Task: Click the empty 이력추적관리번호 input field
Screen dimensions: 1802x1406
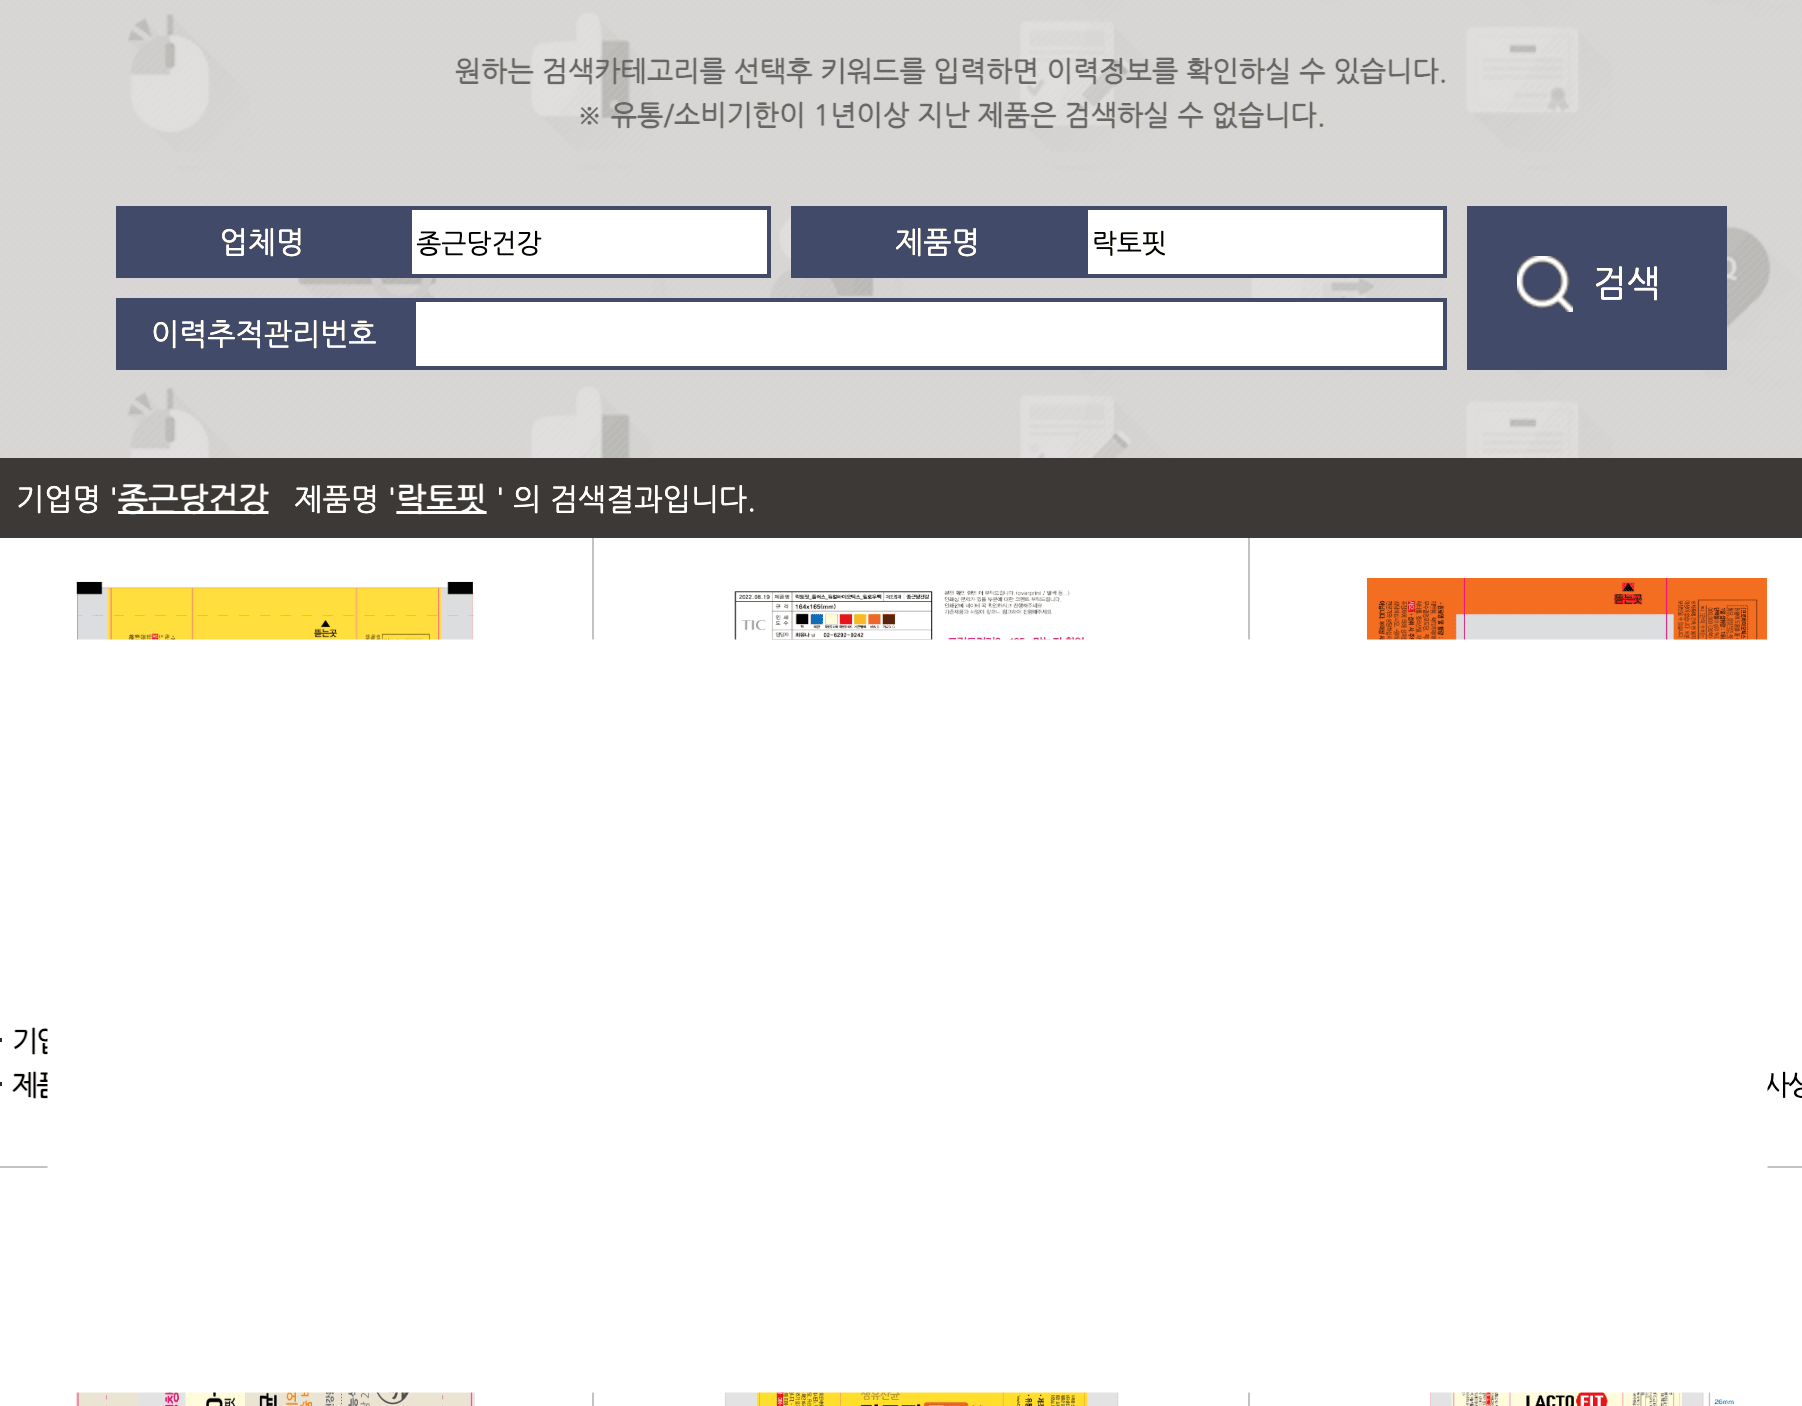Action: (x=929, y=334)
